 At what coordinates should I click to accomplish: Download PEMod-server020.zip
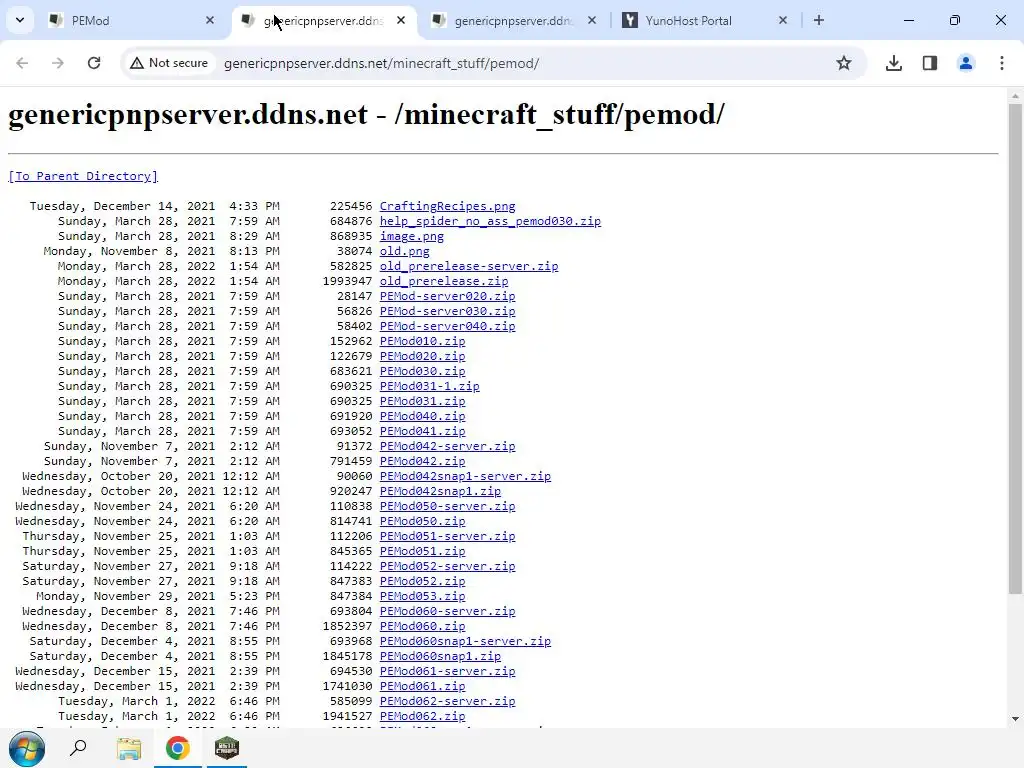[x=447, y=296]
